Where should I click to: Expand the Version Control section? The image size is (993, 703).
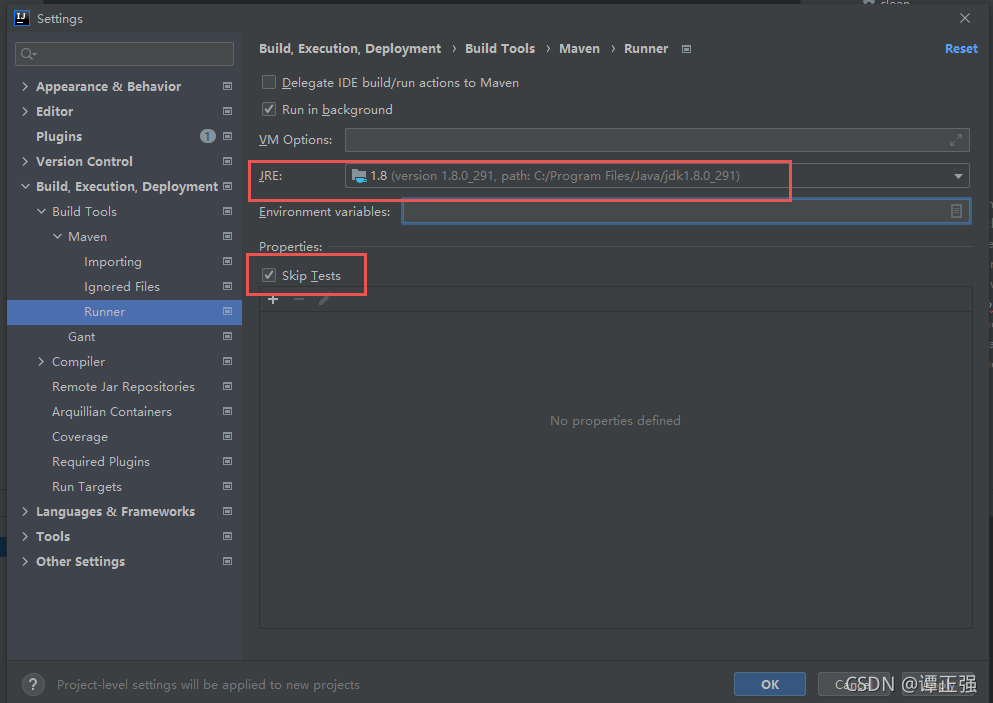tap(25, 162)
